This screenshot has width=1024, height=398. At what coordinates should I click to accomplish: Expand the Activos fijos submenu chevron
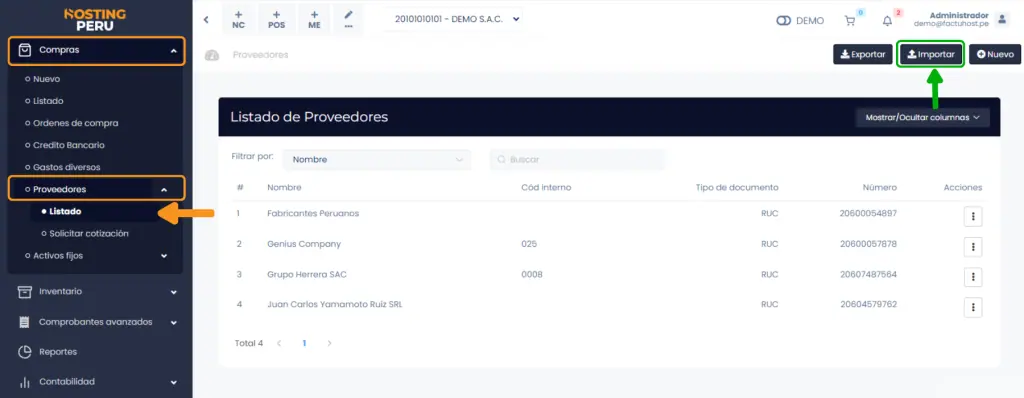pyautogui.click(x=164, y=256)
